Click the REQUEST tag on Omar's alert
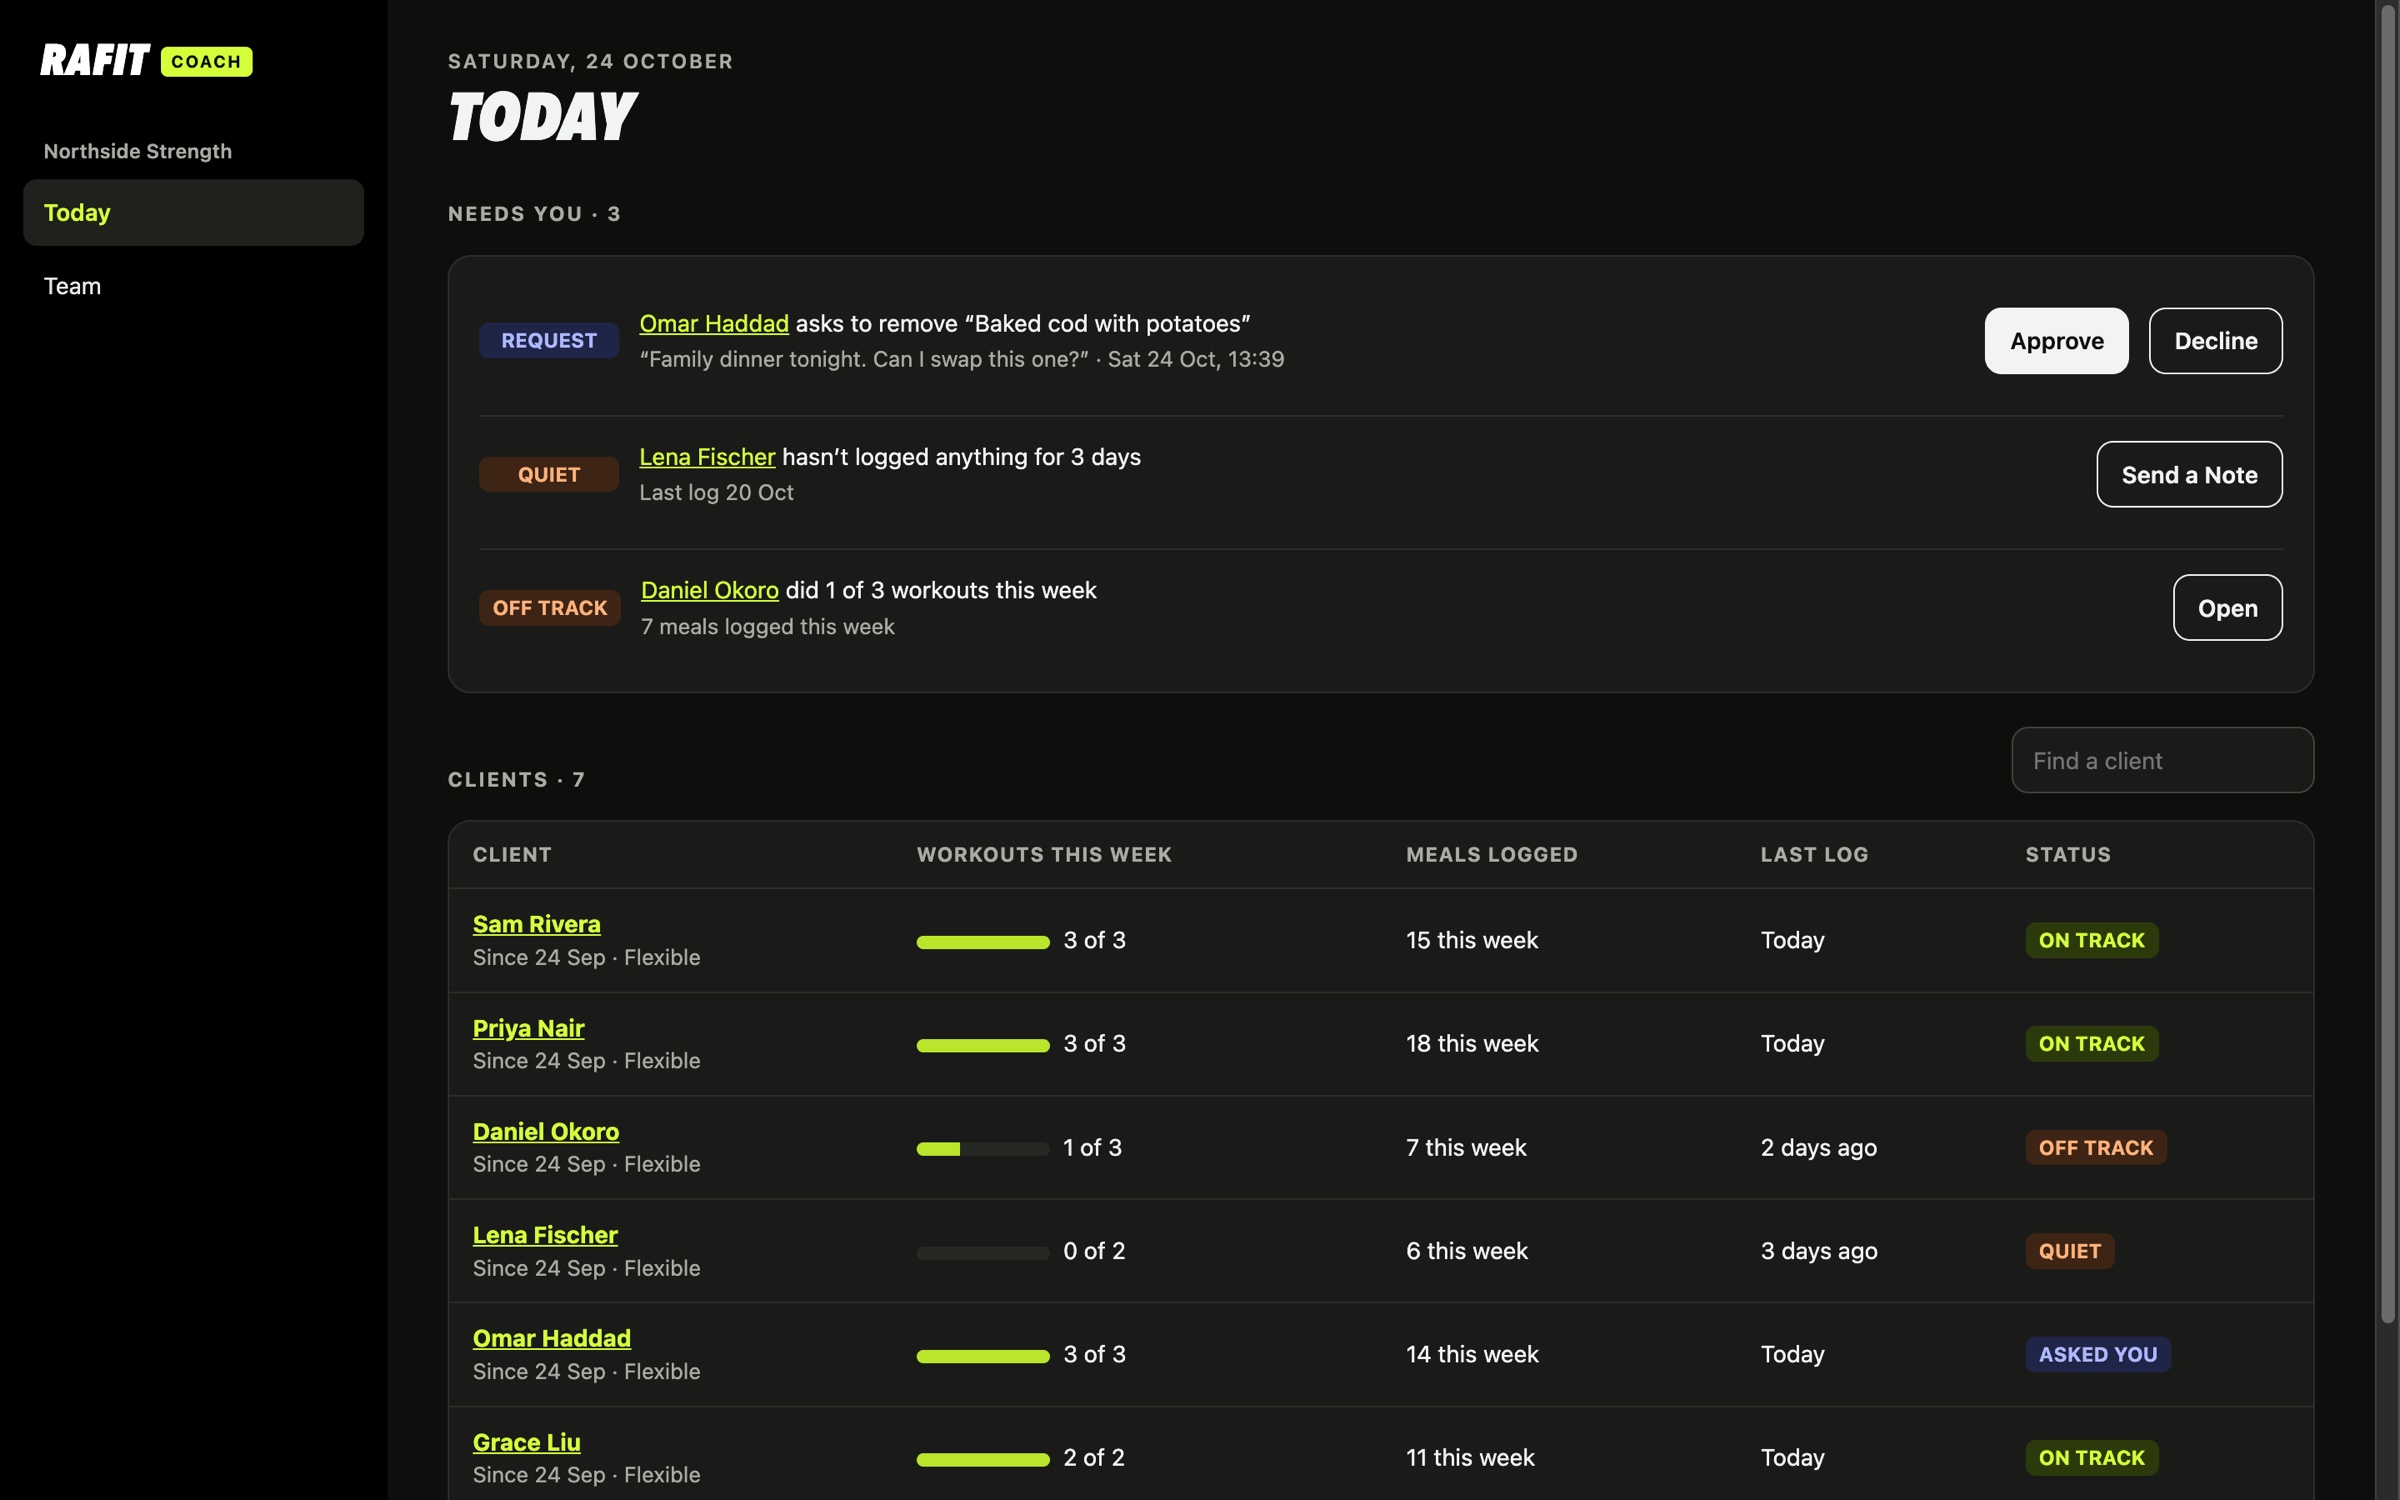 [548, 340]
